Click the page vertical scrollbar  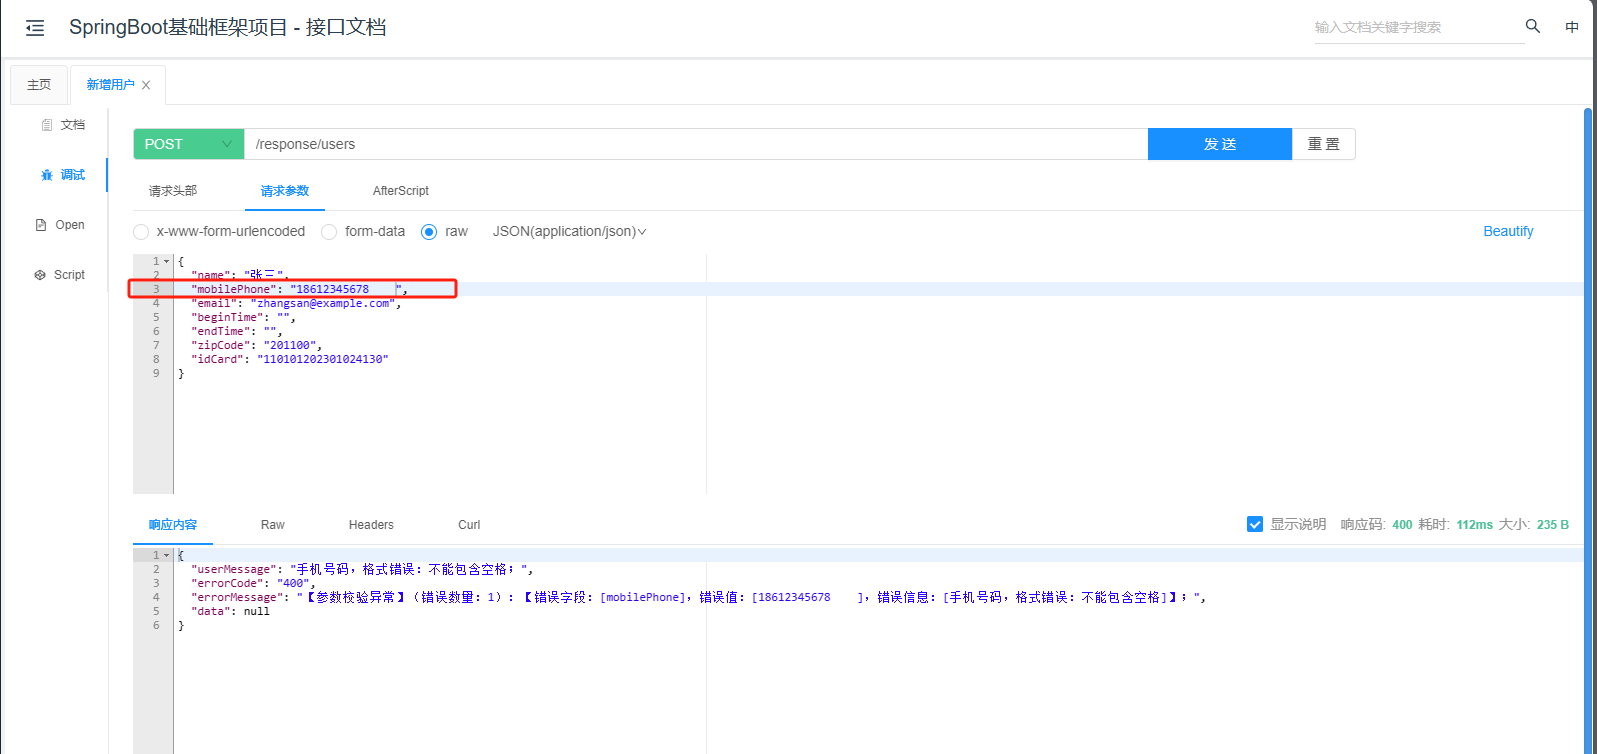point(1588,430)
